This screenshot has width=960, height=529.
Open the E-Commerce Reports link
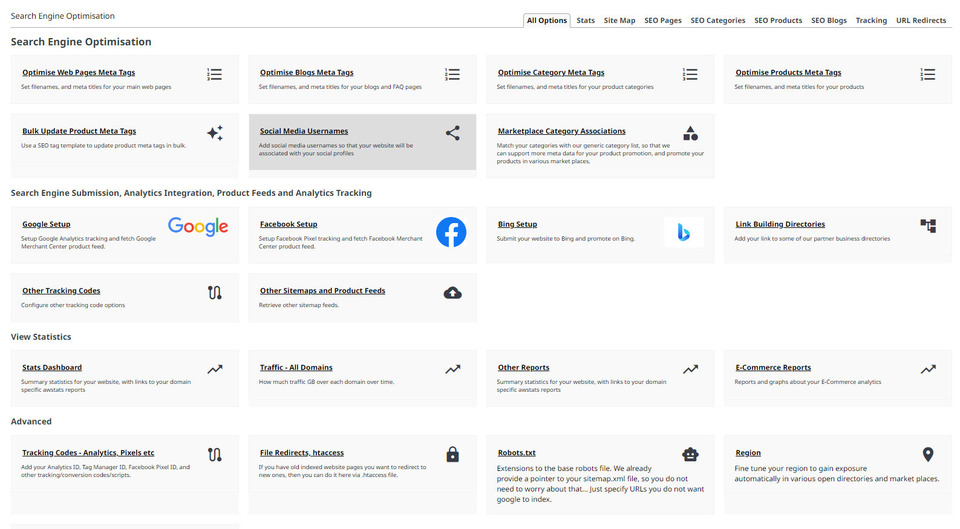pos(773,368)
